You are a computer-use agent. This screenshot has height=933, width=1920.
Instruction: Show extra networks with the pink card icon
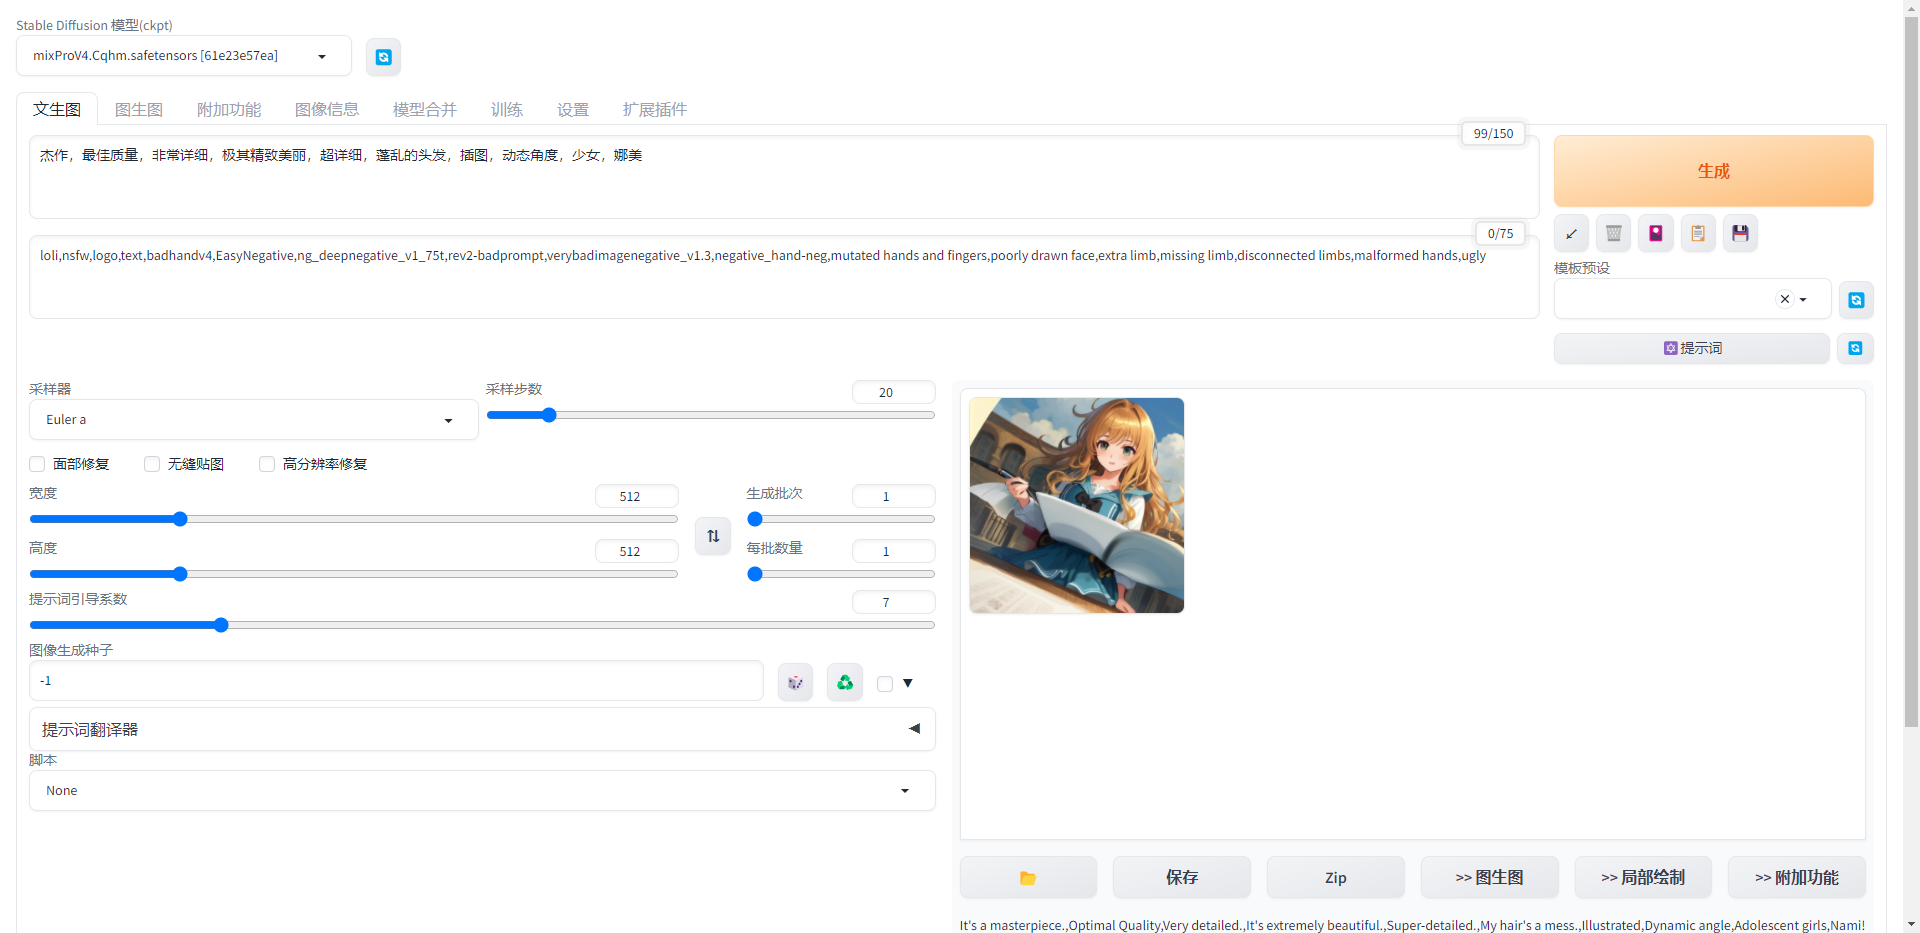click(x=1656, y=234)
